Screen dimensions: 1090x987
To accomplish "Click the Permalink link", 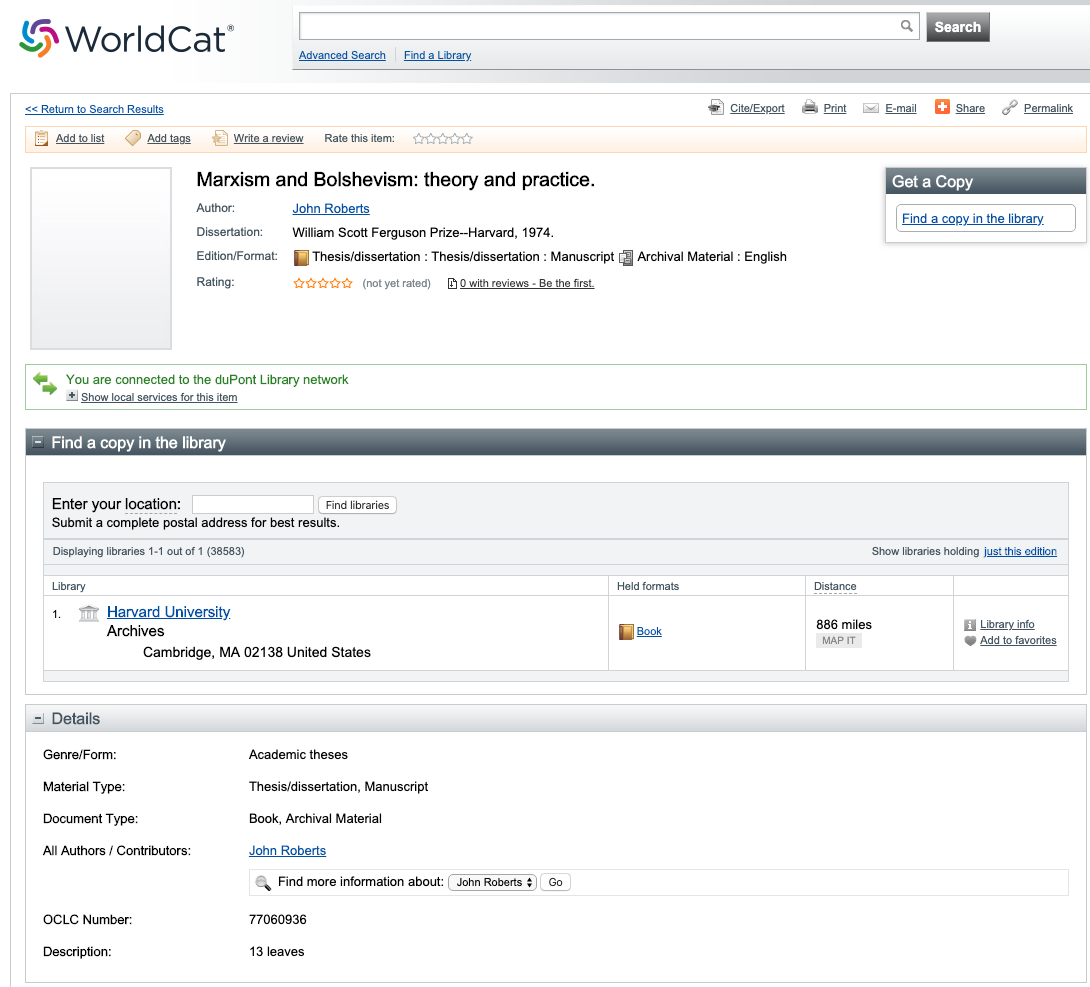I will 1048,108.
